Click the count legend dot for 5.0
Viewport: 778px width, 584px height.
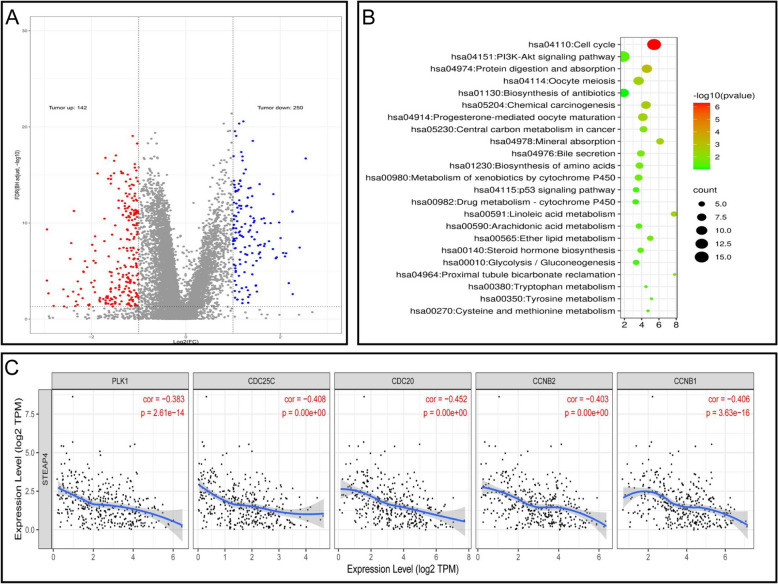(x=701, y=204)
